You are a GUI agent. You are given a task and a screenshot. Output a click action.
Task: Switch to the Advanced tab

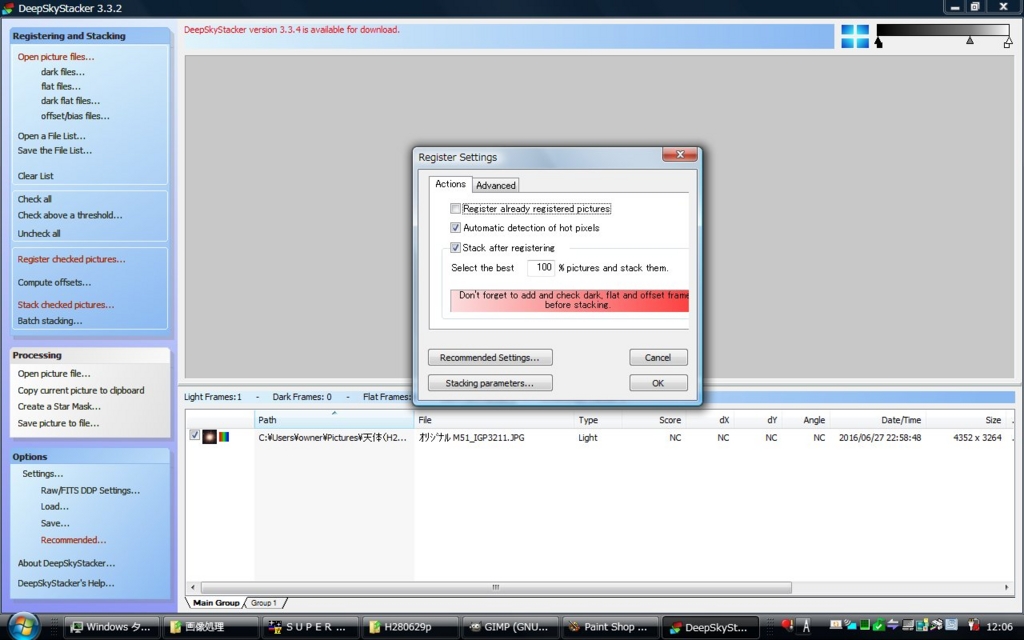pyautogui.click(x=496, y=185)
